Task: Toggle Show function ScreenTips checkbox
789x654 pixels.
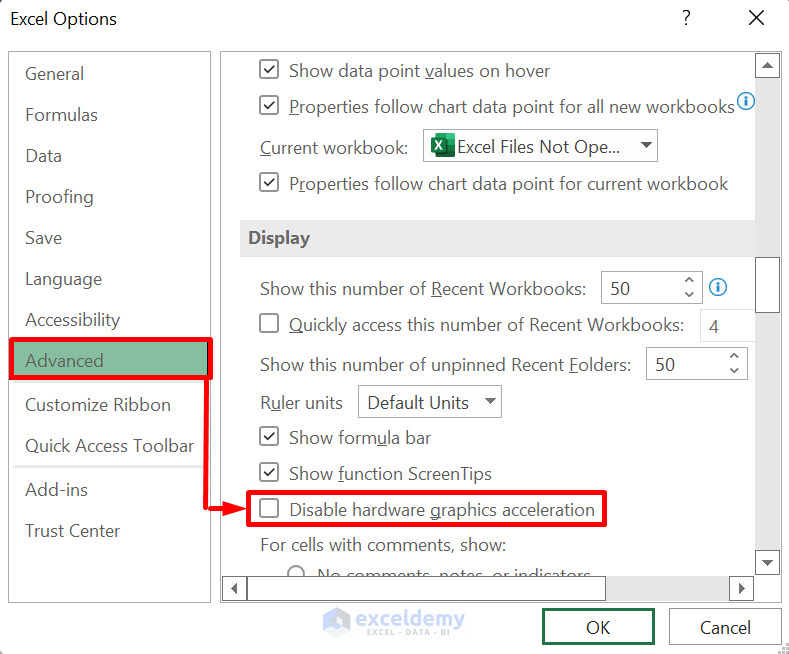Action: pyautogui.click(x=269, y=473)
